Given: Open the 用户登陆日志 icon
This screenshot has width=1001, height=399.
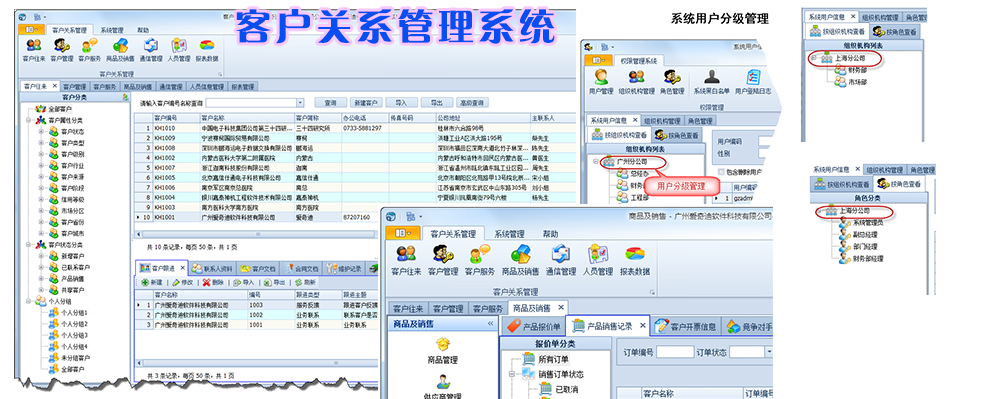Looking at the screenshot, I should tap(754, 82).
